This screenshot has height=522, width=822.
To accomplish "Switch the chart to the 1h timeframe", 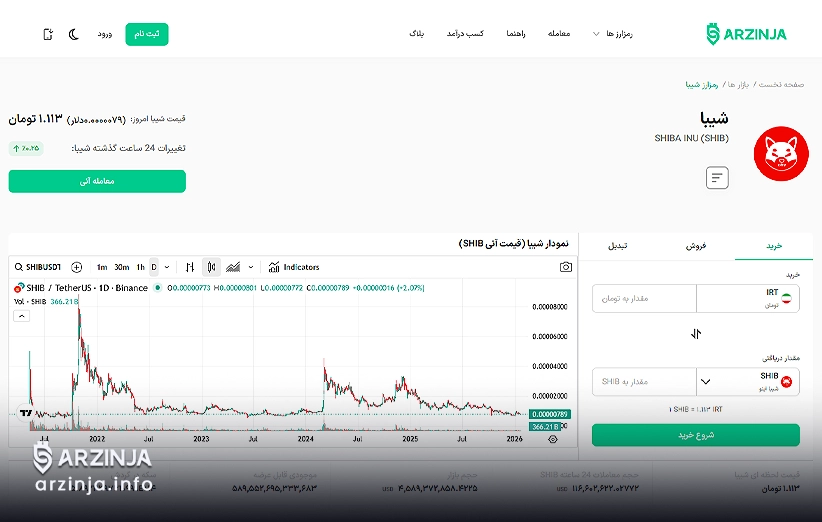I will pos(140,267).
